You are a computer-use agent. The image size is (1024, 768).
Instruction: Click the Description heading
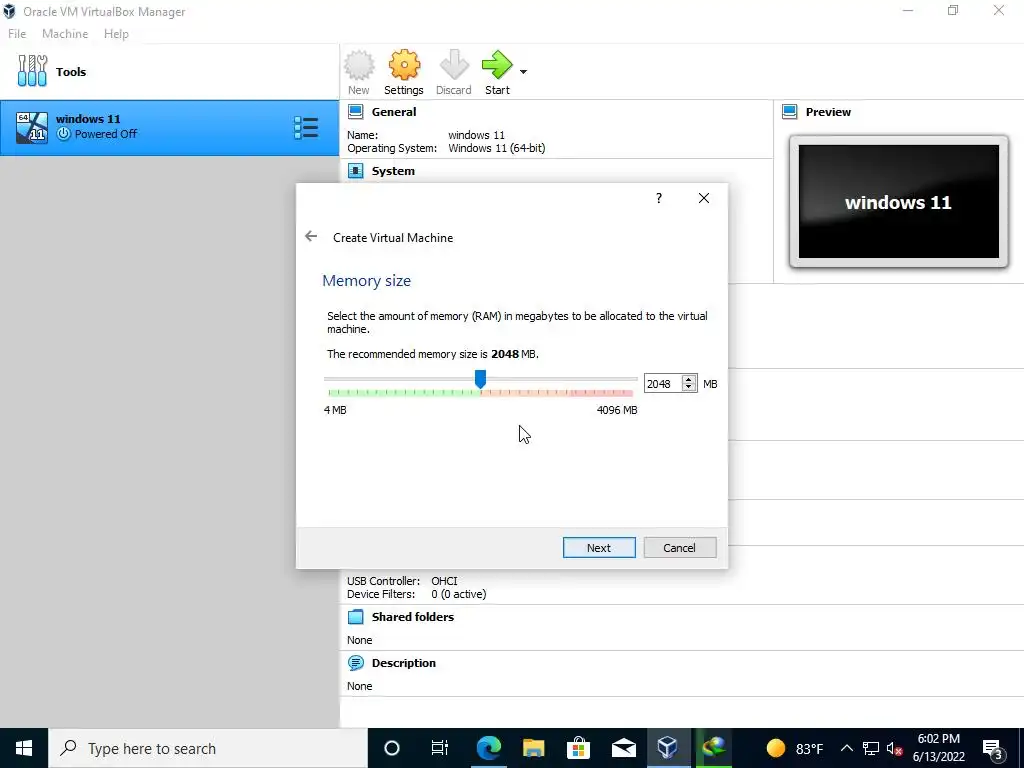(x=404, y=663)
